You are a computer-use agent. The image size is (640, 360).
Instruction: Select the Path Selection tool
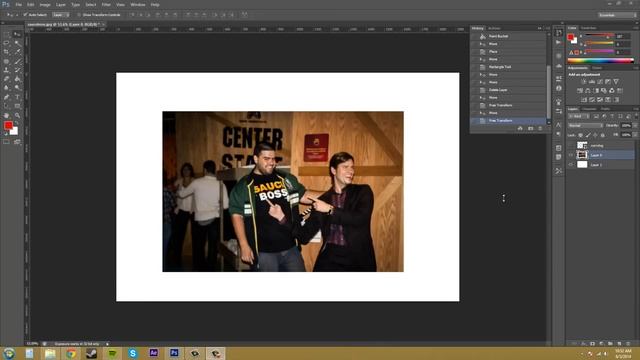[x=7, y=106]
